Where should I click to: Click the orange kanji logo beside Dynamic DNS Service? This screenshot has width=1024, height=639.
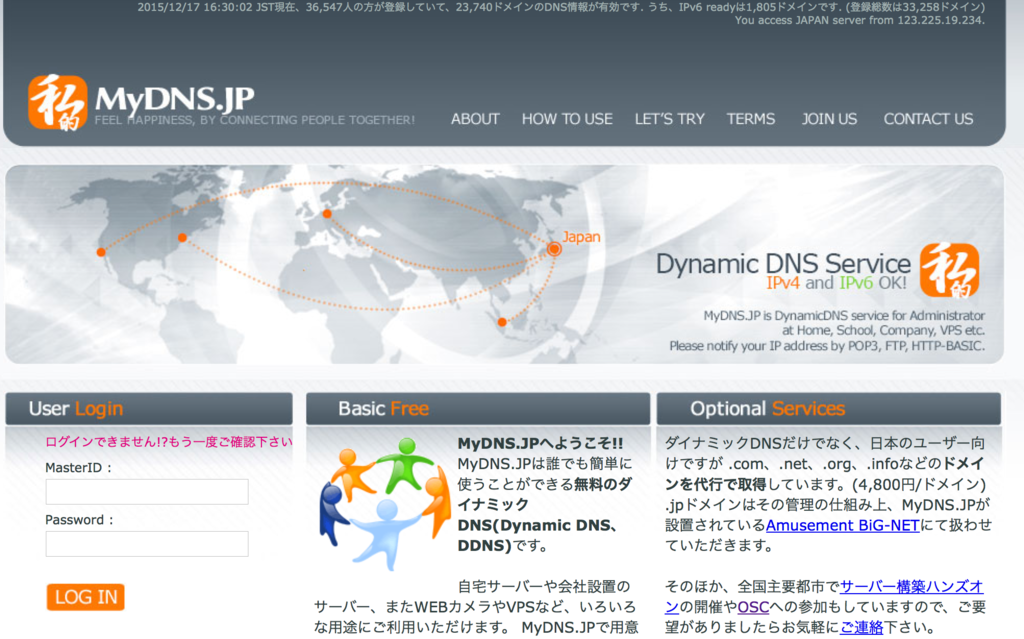949,270
